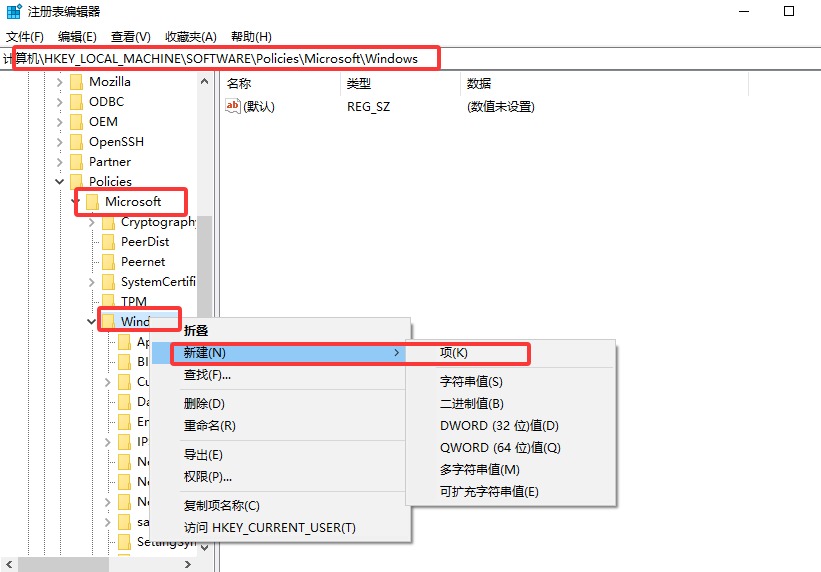Click the horizontal scrollbar left arrow
This screenshot has width=821, height=572.
[9, 564]
